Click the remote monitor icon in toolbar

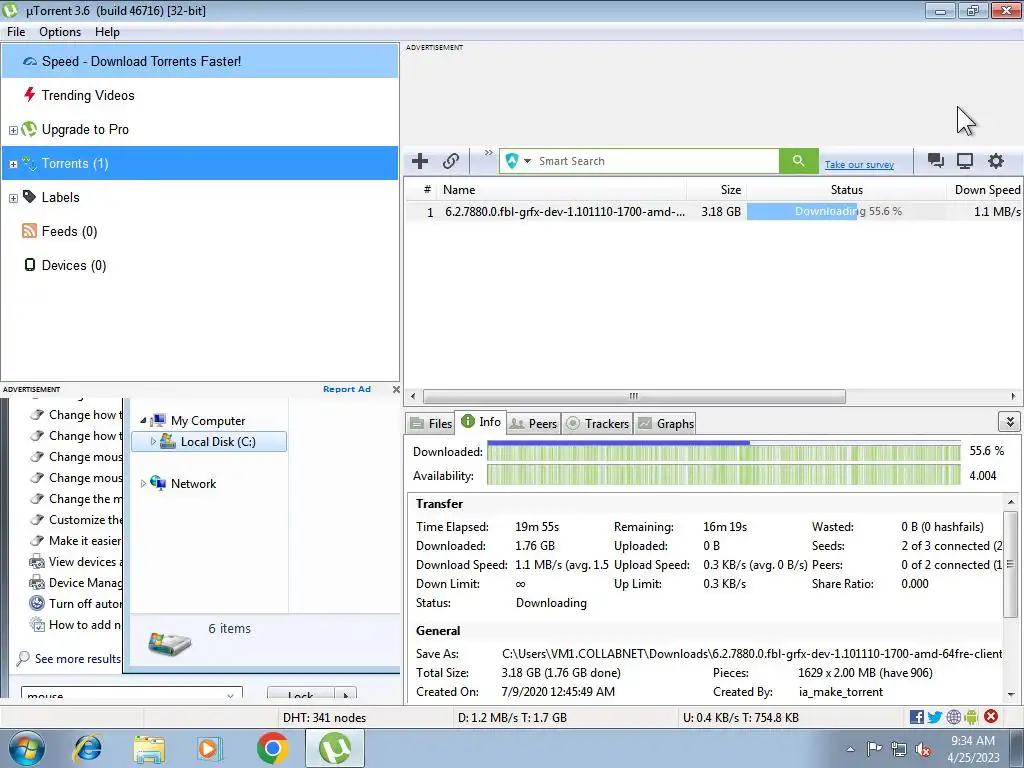click(965, 161)
